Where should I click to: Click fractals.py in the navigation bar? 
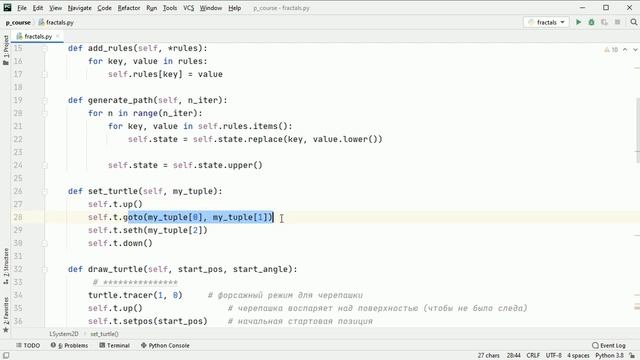[x=56, y=22]
